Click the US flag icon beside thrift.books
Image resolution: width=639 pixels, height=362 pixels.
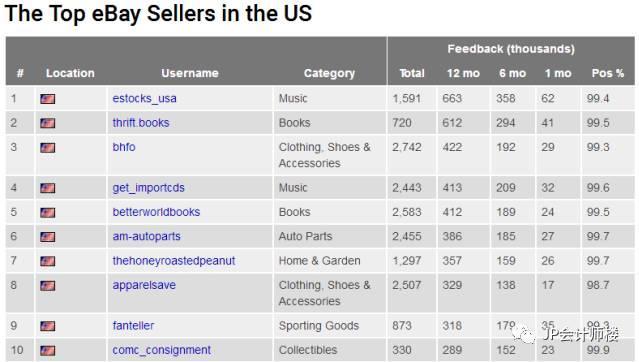[x=48, y=123]
